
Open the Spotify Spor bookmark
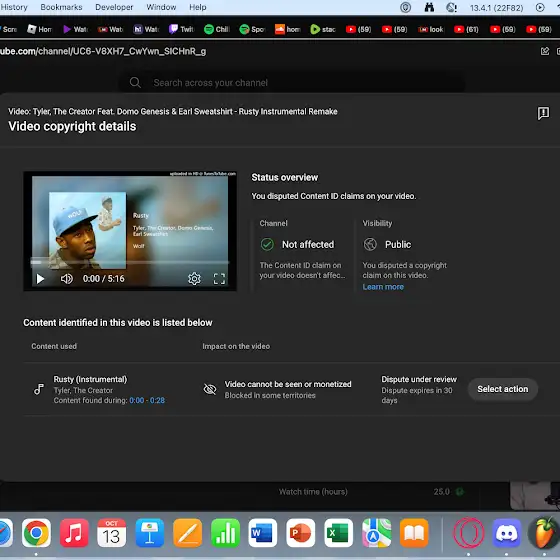coord(252,29)
